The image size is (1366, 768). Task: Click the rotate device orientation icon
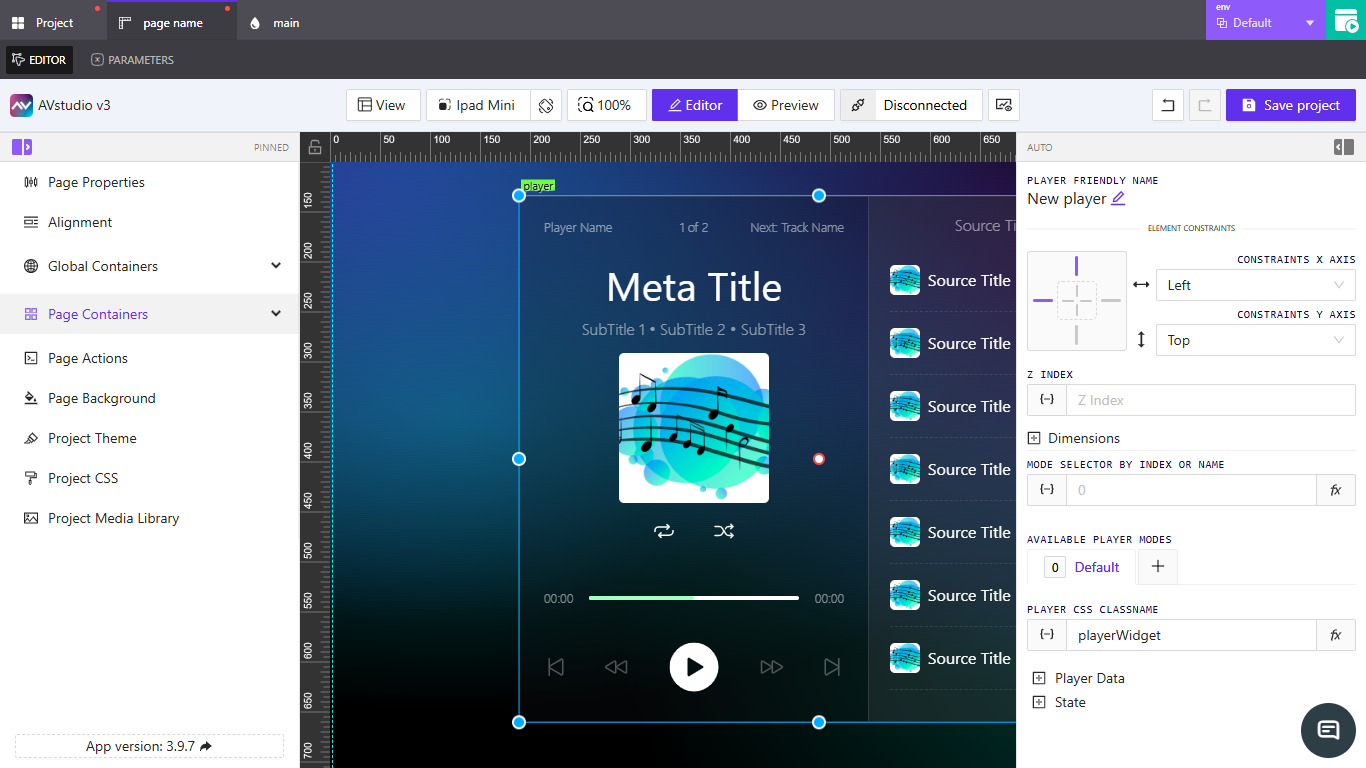[545, 105]
